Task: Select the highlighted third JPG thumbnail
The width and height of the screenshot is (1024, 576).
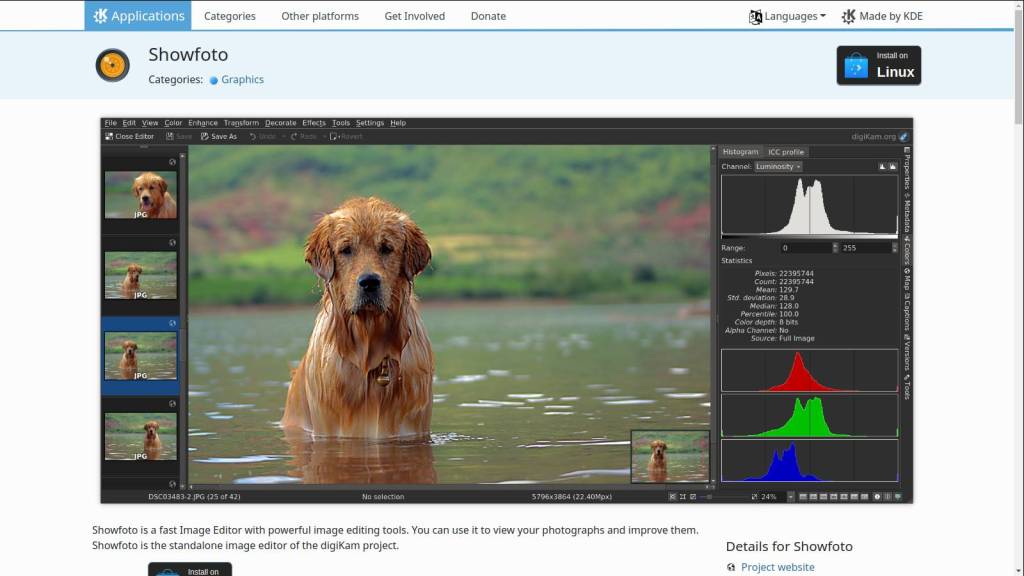Action: pyautogui.click(x=140, y=356)
